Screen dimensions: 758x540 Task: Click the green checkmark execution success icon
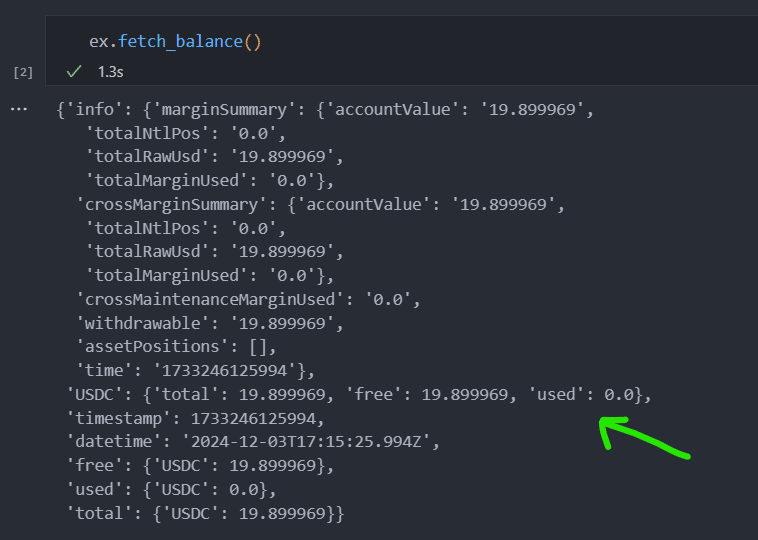coord(73,72)
